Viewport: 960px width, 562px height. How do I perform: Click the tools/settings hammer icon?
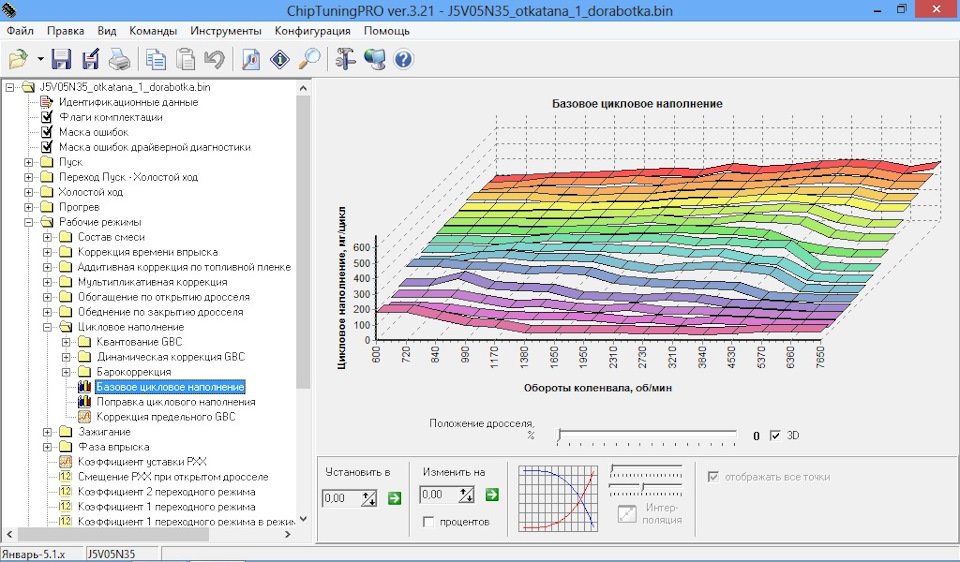point(346,59)
